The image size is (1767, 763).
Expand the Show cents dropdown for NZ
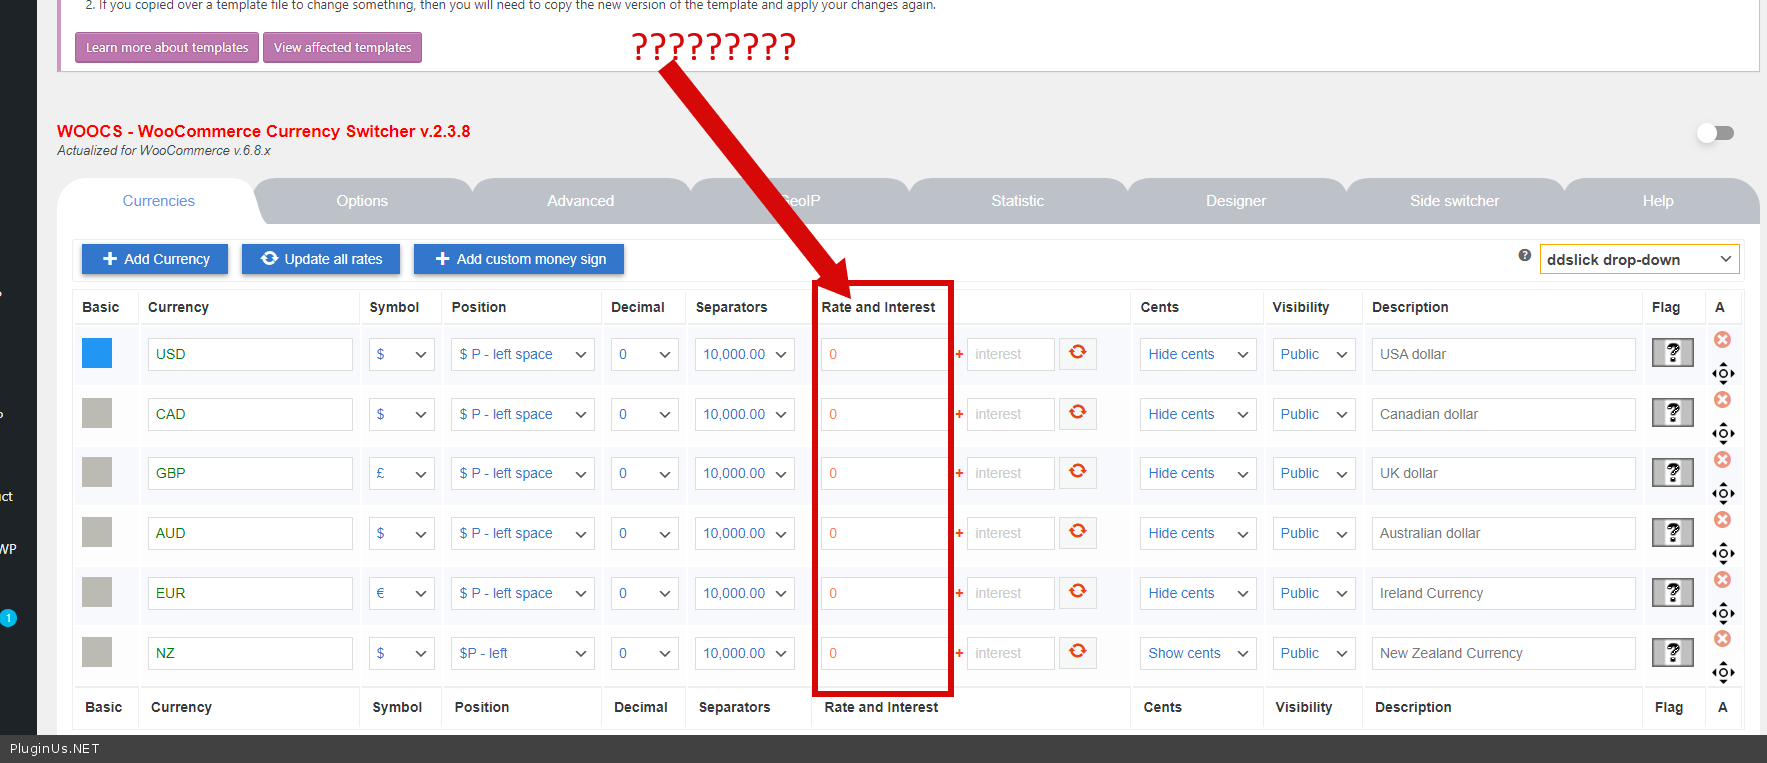pos(1198,653)
